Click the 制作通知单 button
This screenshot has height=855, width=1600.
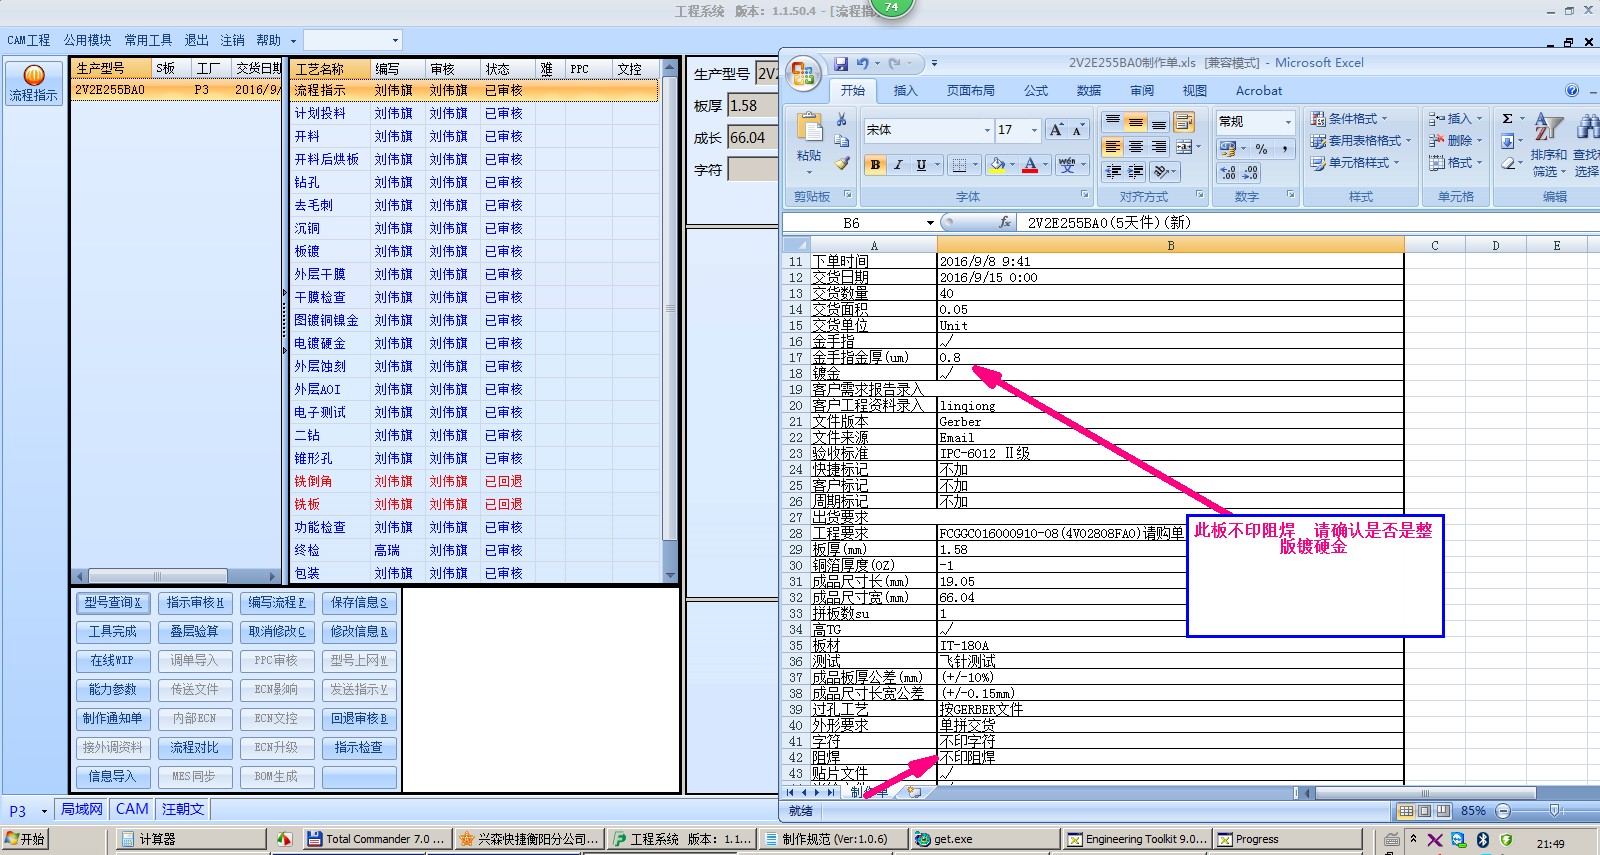[x=113, y=719]
